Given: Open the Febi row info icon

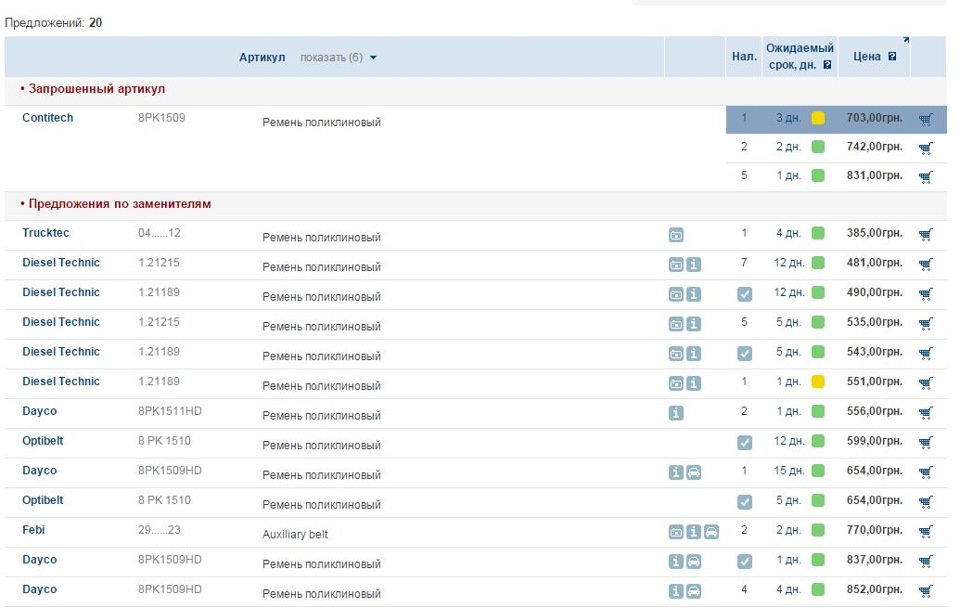Looking at the screenshot, I should (694, 532).
